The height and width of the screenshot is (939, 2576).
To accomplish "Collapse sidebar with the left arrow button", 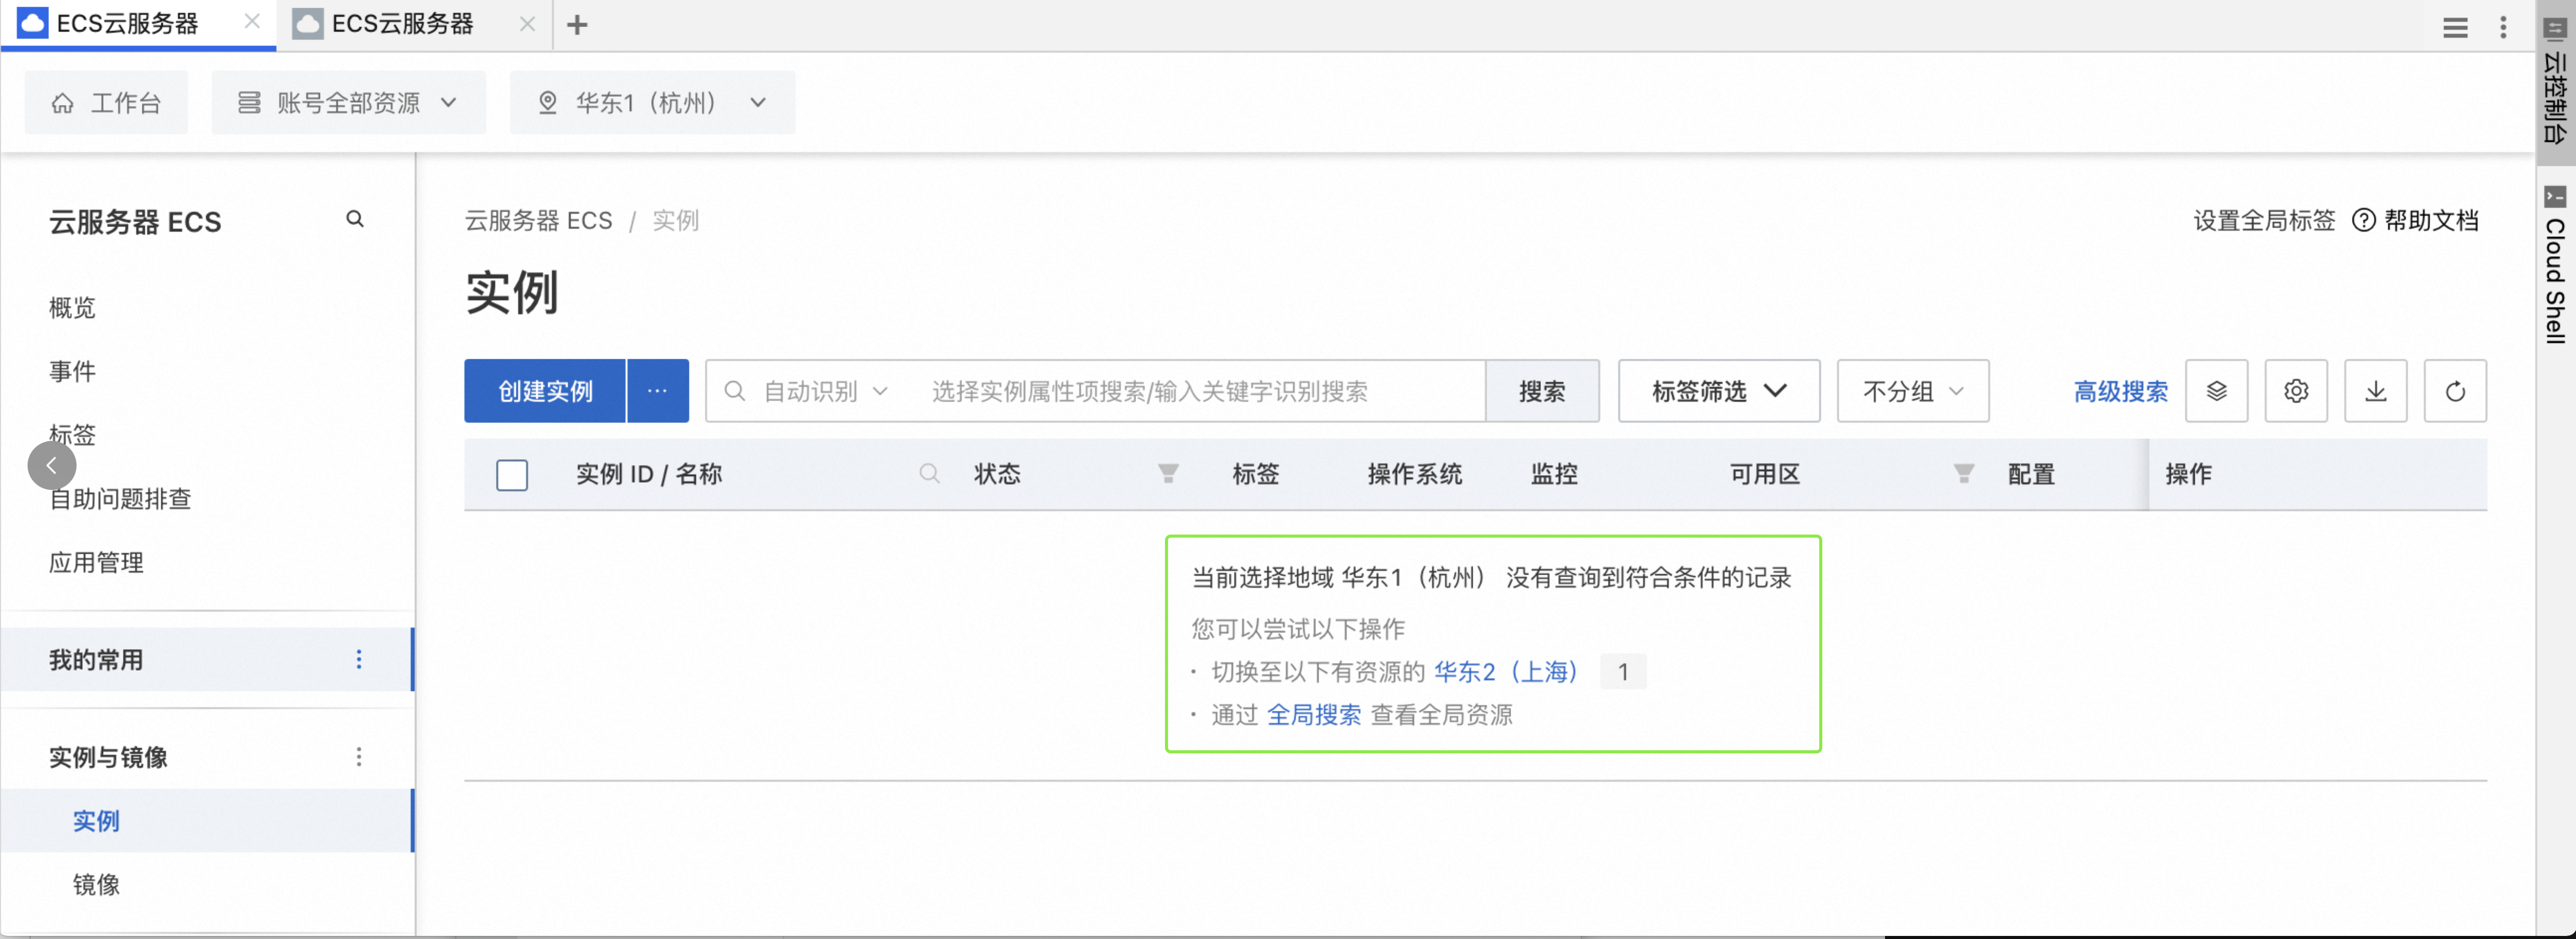I will coord(52,466).
